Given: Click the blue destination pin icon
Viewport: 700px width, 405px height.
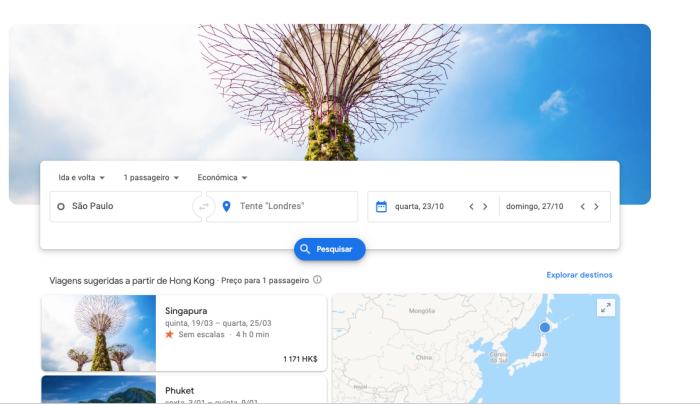Looking at the screenshot, I should click(226, 206).
